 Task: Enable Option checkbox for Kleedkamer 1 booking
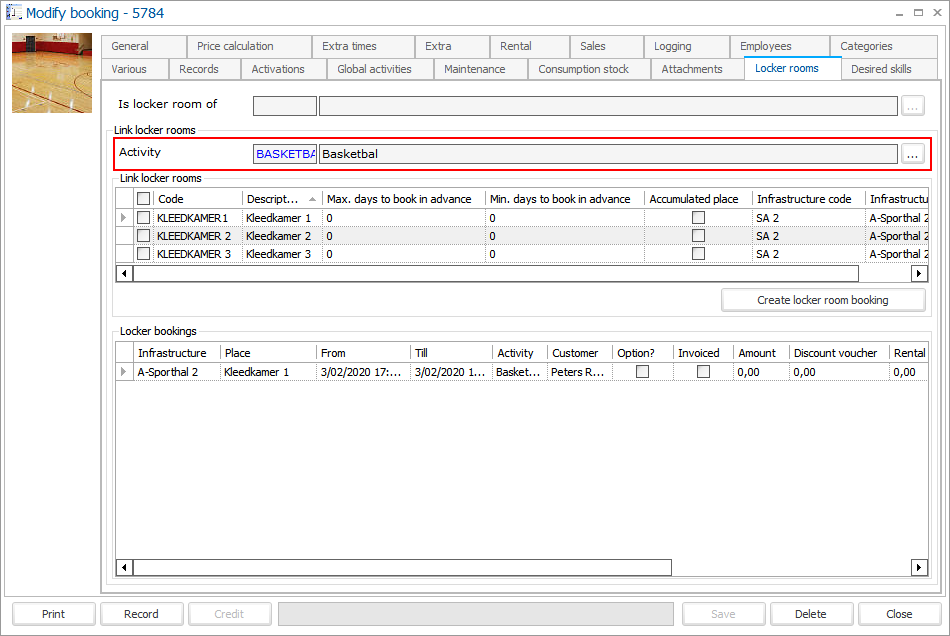(x=642, y=372)
